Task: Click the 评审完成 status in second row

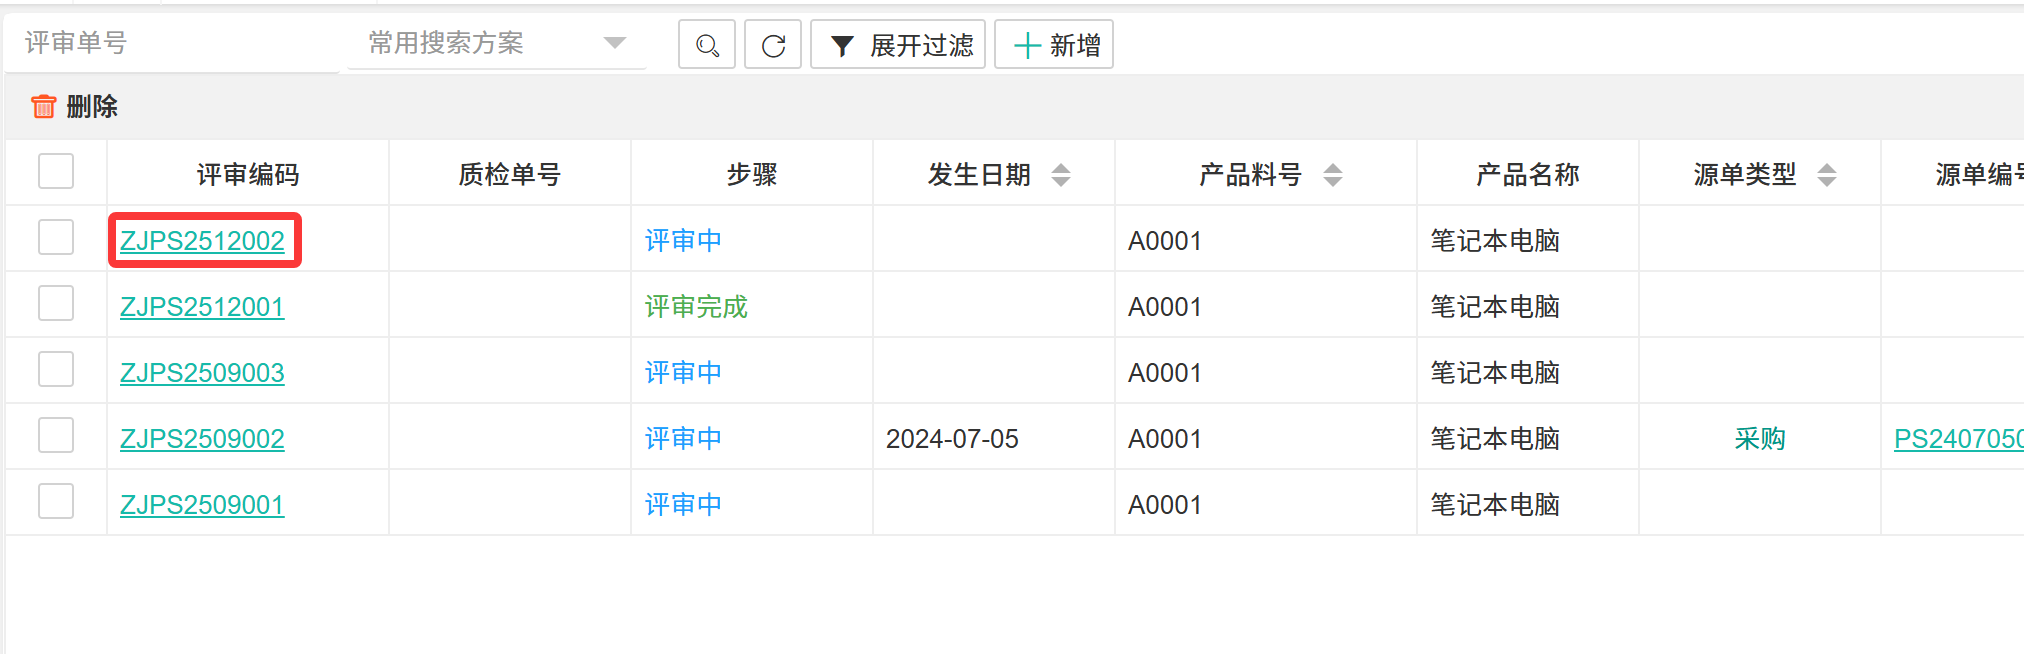Action: pyautogui.click(x=696, y=307)
